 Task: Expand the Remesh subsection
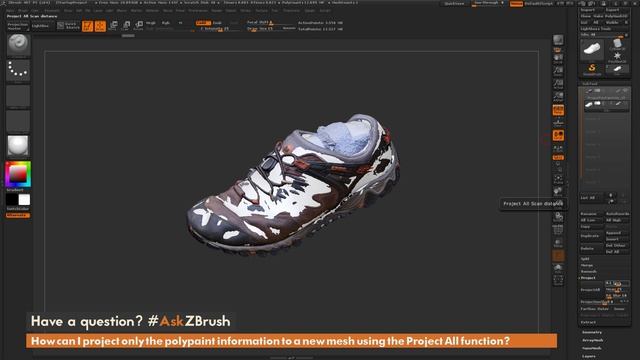588,271
